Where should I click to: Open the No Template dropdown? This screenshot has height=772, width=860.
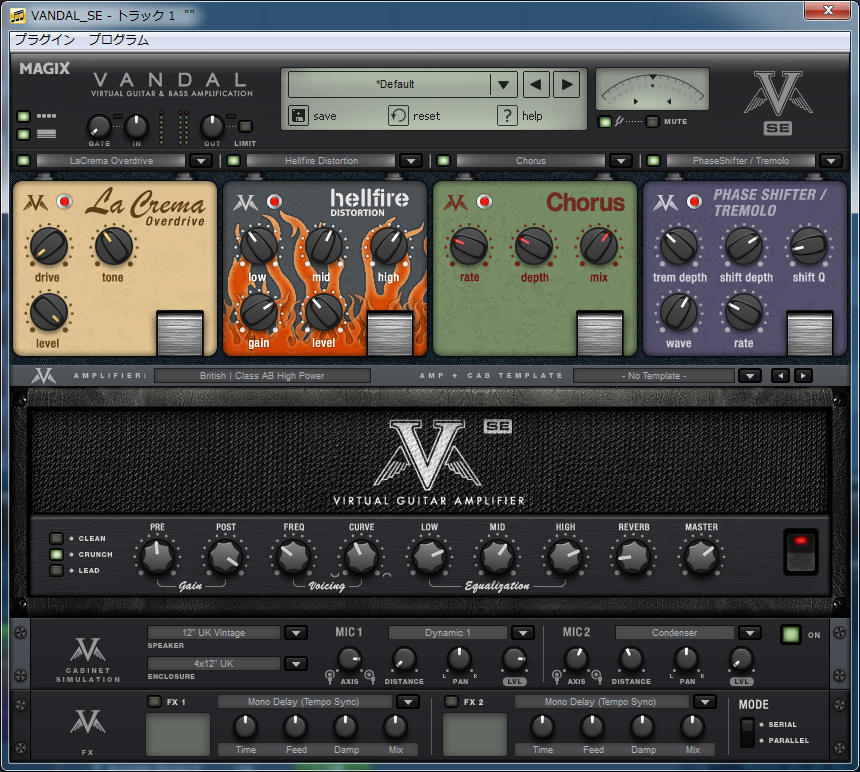pos(750,376)
